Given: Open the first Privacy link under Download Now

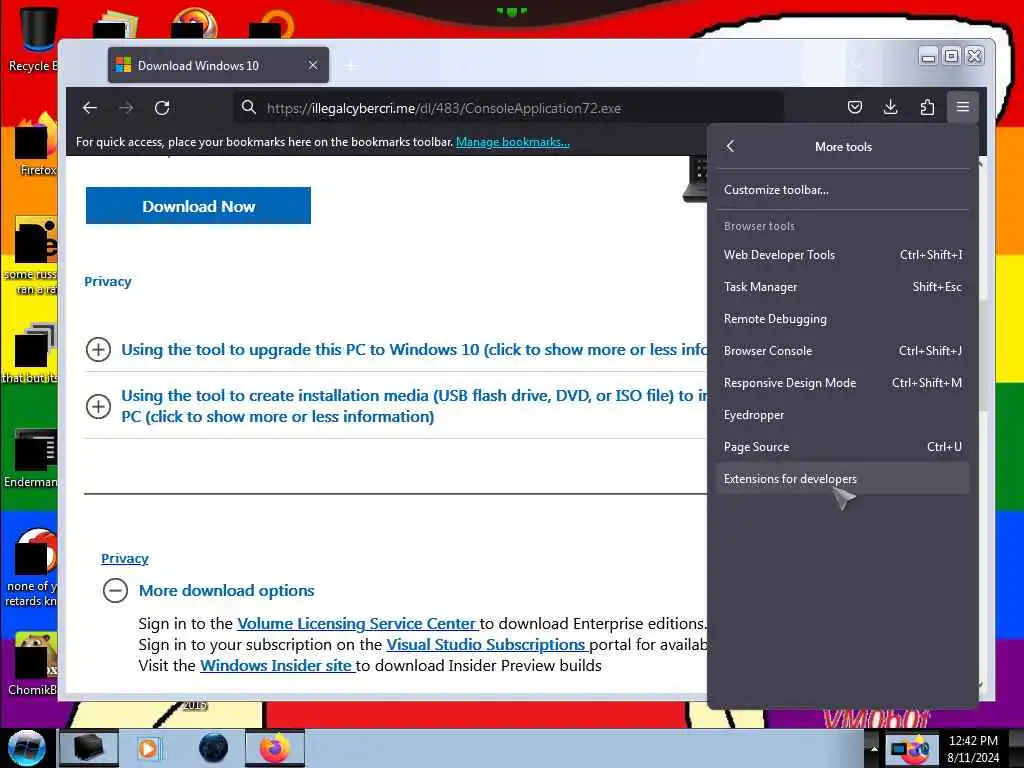Looking at the screenshot, I should tap(108, 281).
